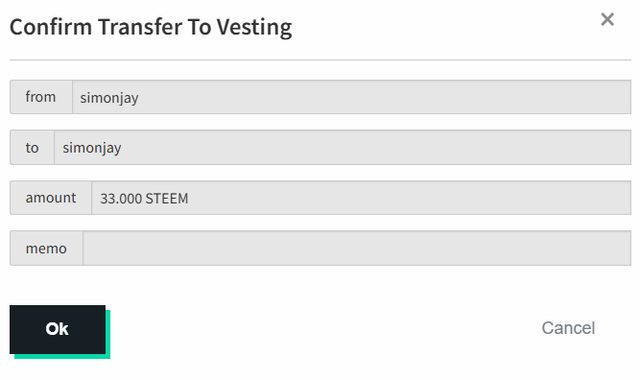Click the 'memo' field label

point(46,248)
